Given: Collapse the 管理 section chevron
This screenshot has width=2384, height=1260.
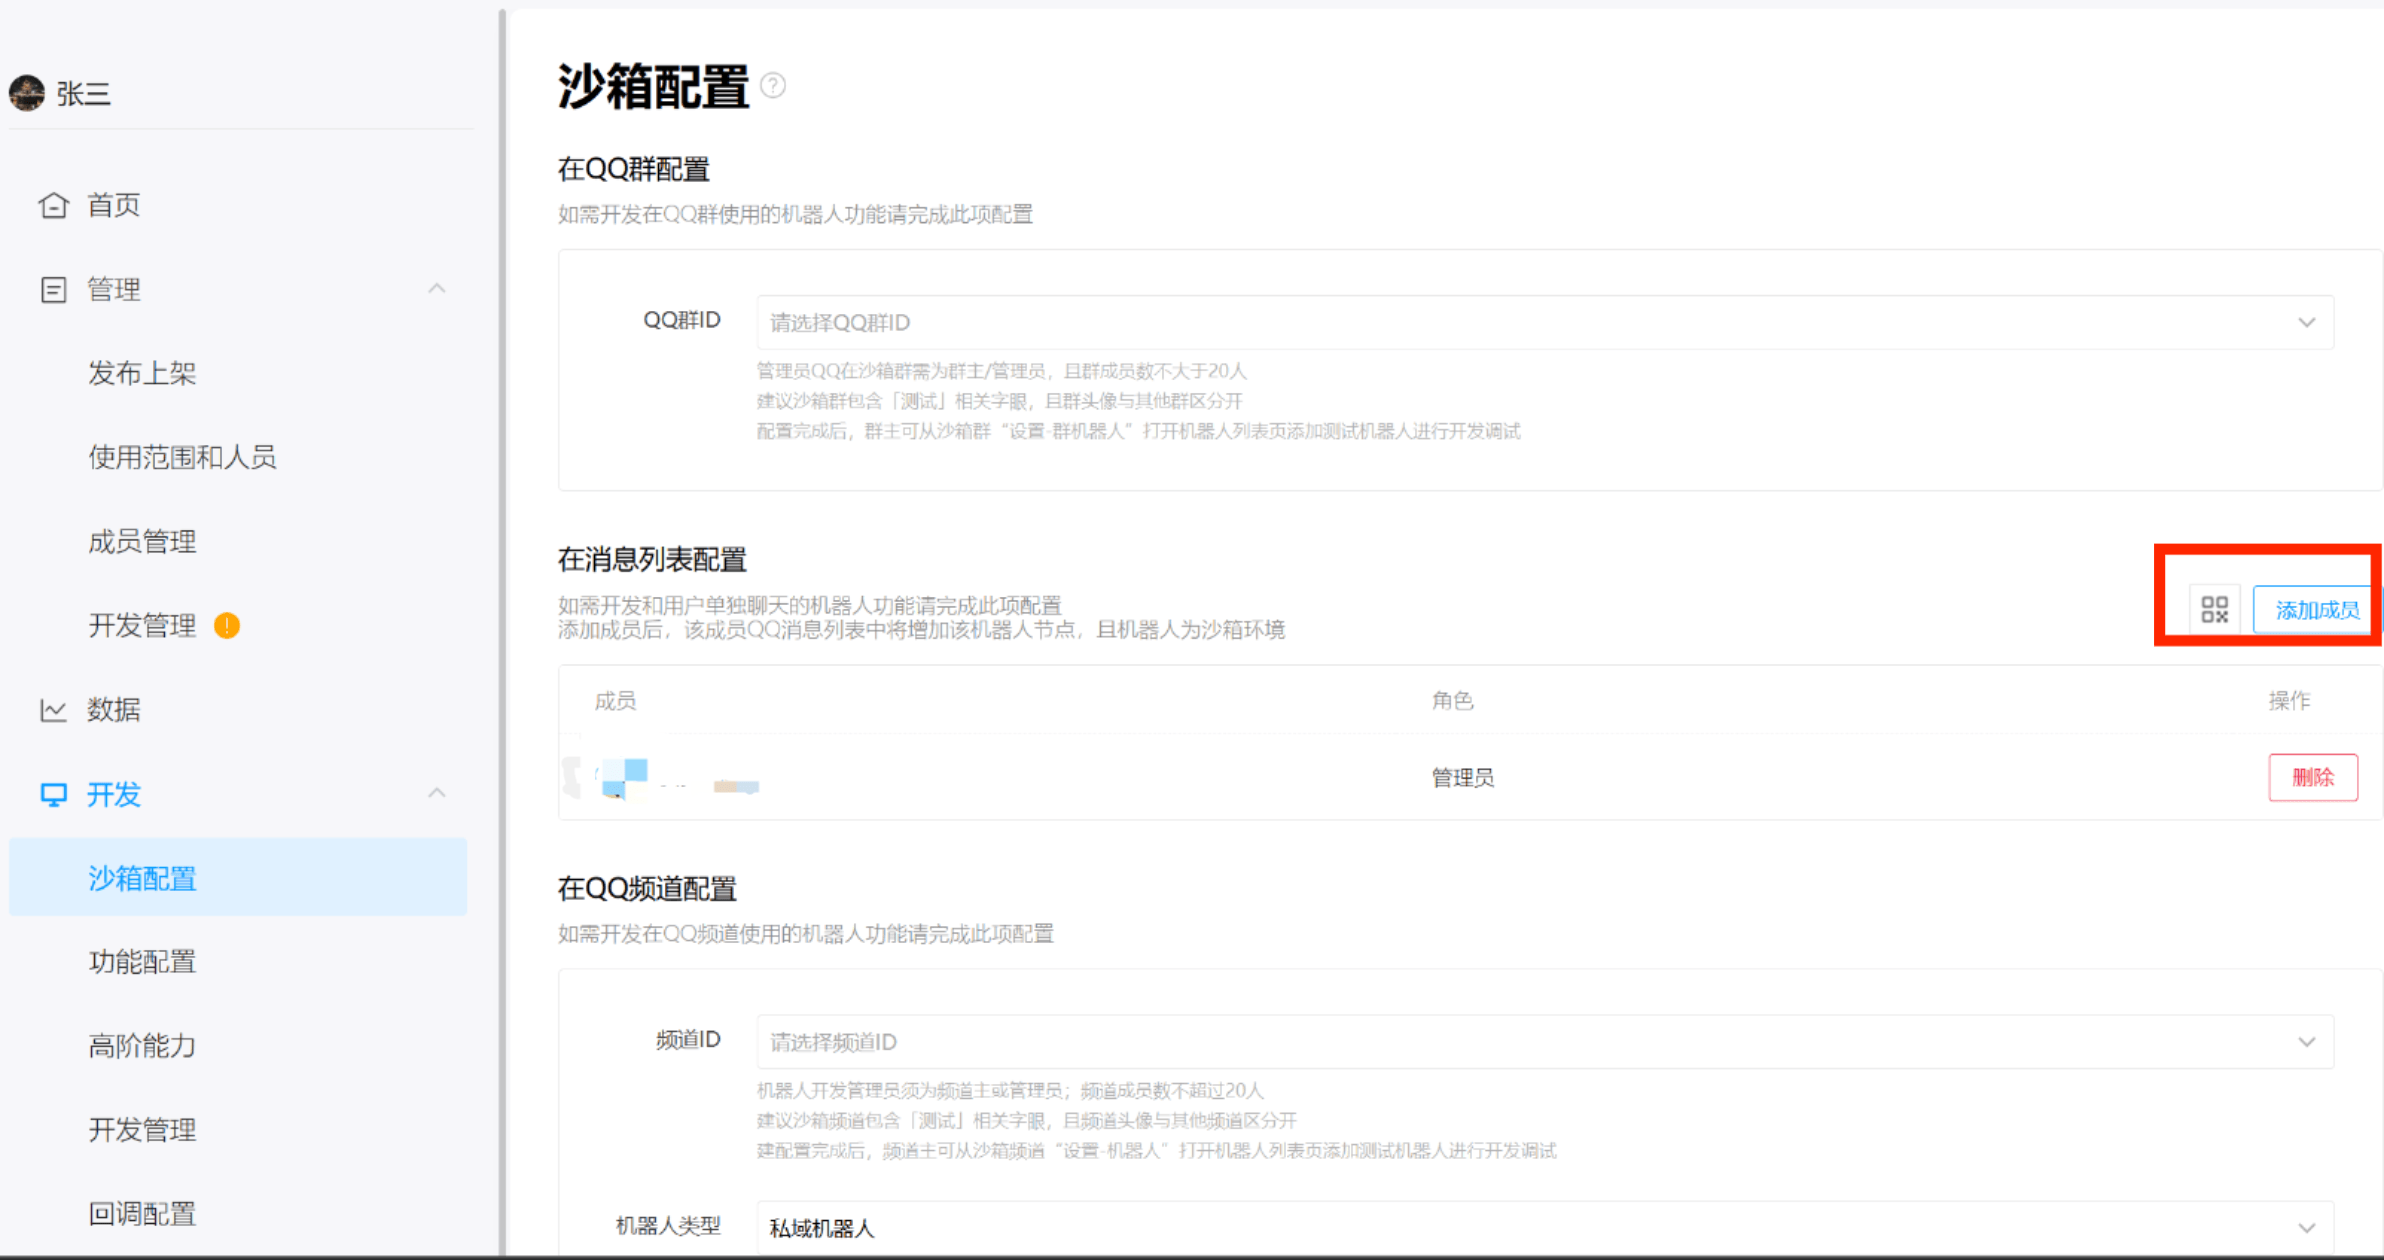Looking at the screenshot, I should click(437, 289).
